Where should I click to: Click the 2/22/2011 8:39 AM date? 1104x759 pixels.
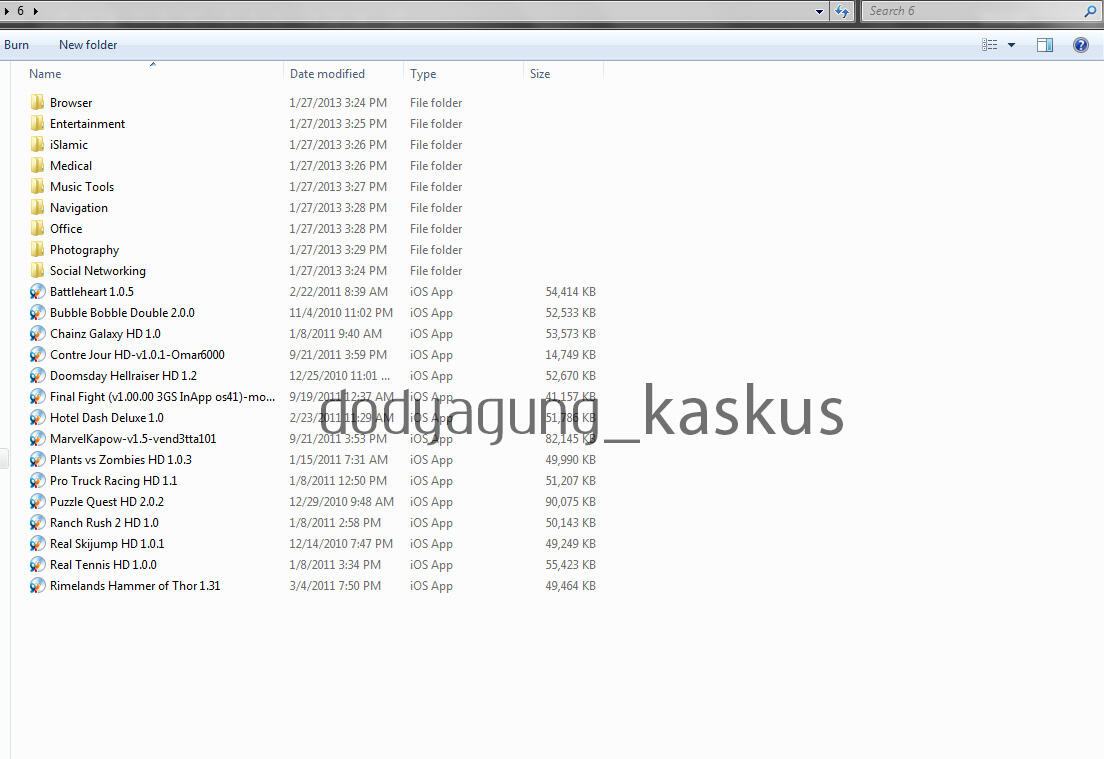coord(339,291)
